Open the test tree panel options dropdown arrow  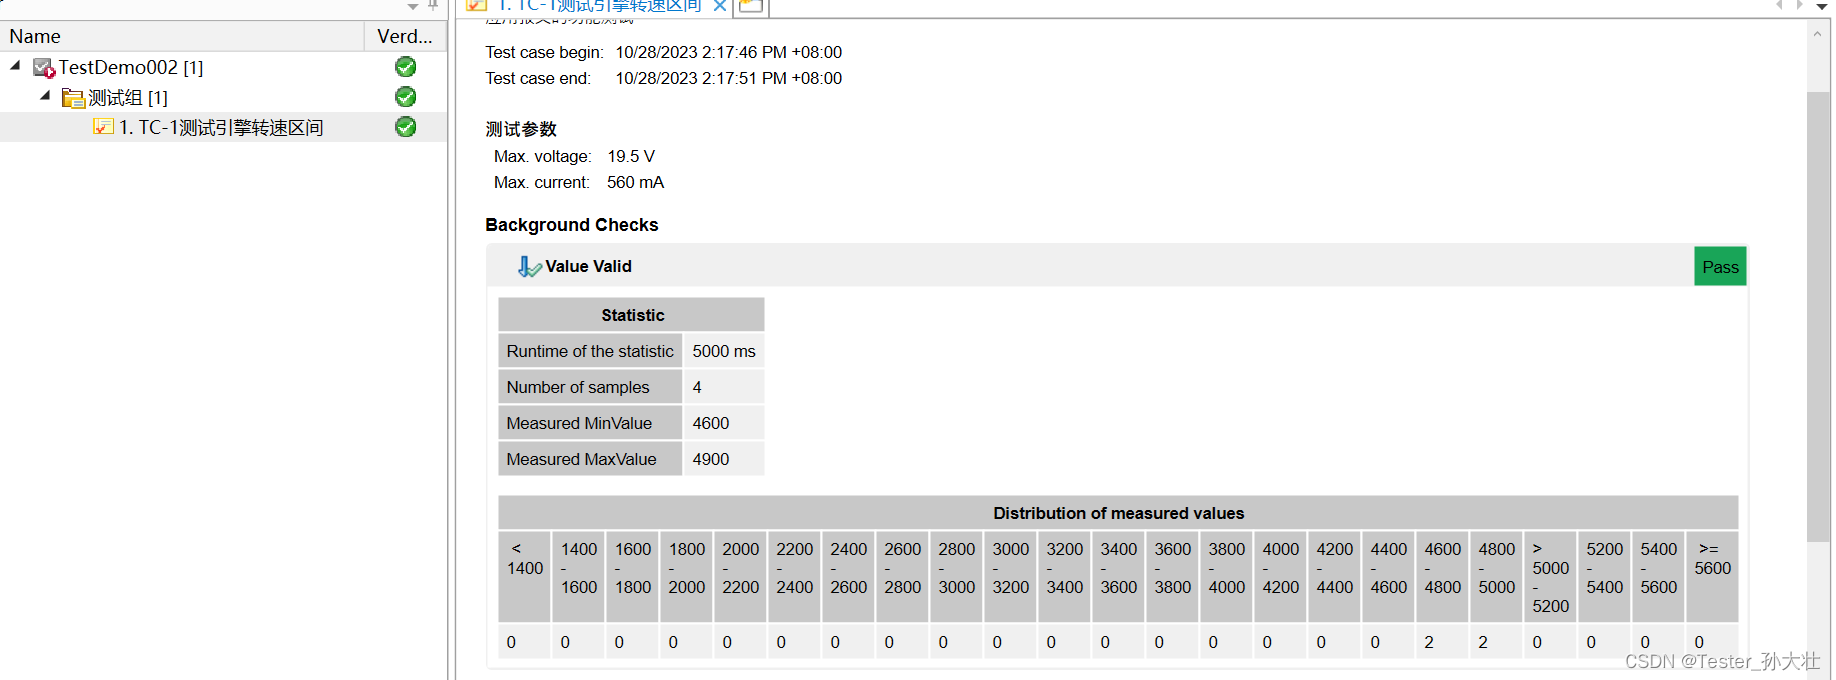click(x=412, y=6)
